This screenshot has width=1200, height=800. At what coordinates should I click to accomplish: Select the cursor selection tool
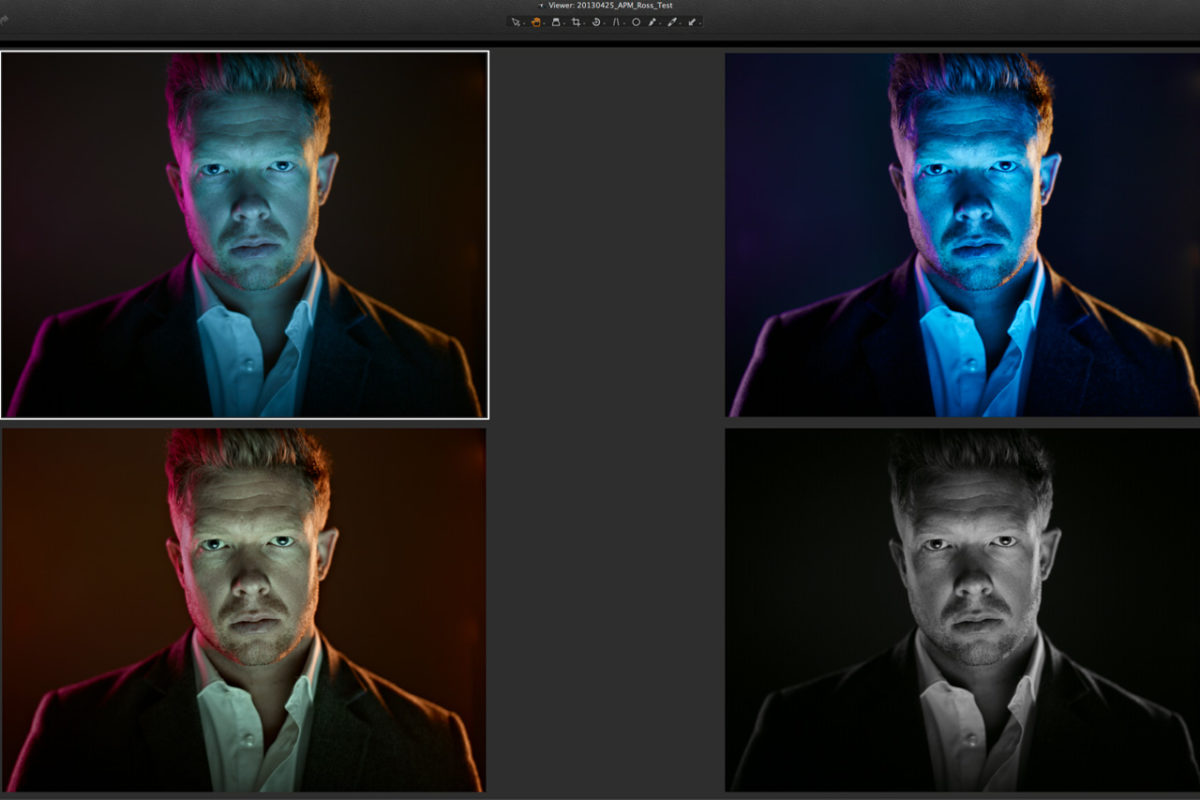(515, 23)
